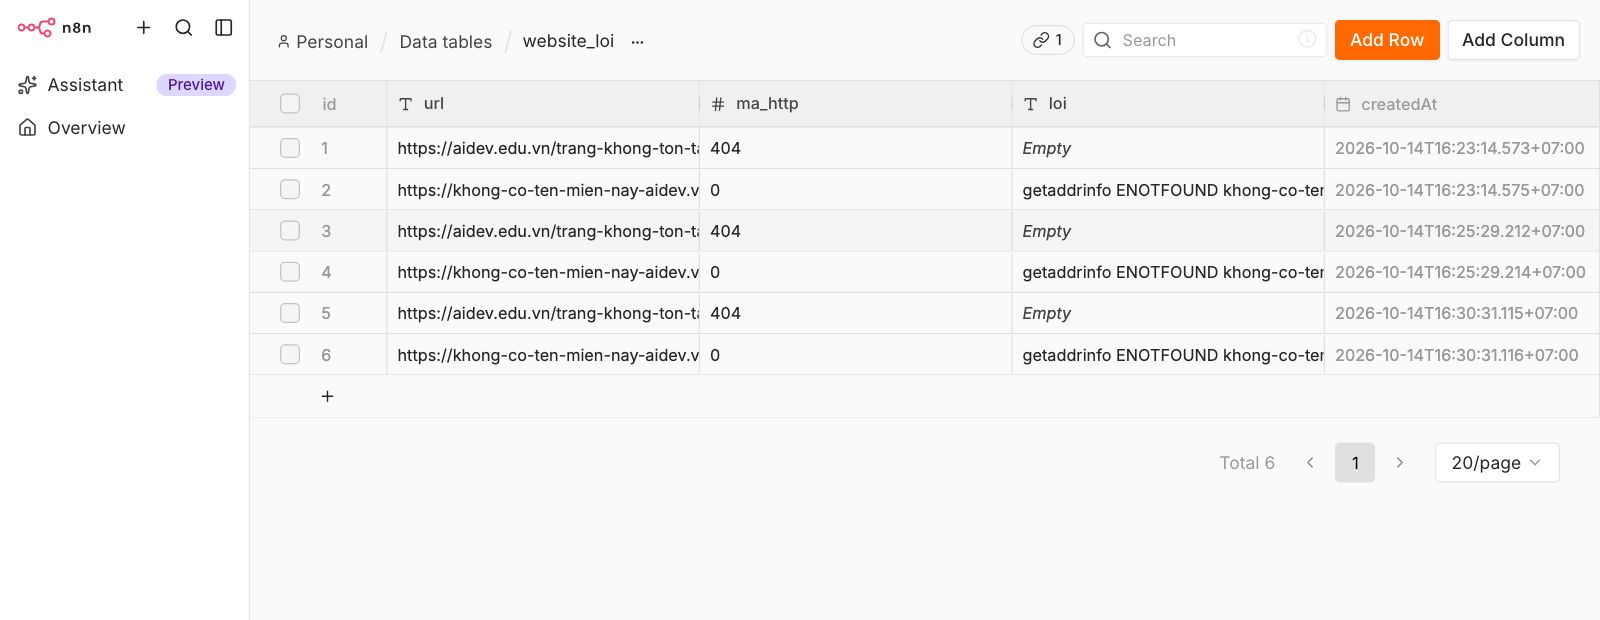Open the sidebar search magnifier icon

tap(184, 27)
